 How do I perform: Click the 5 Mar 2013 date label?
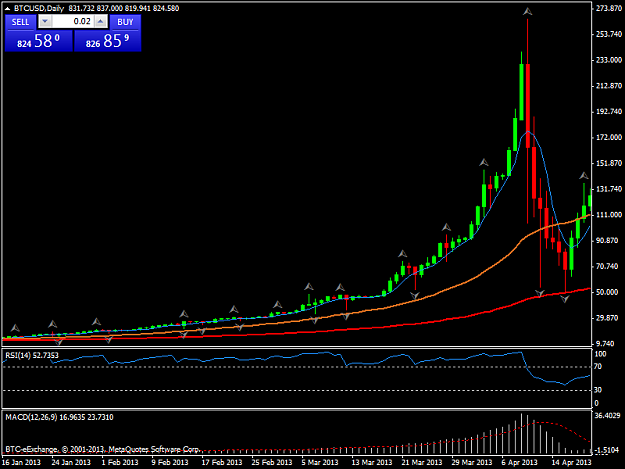(x=320, y=462)
